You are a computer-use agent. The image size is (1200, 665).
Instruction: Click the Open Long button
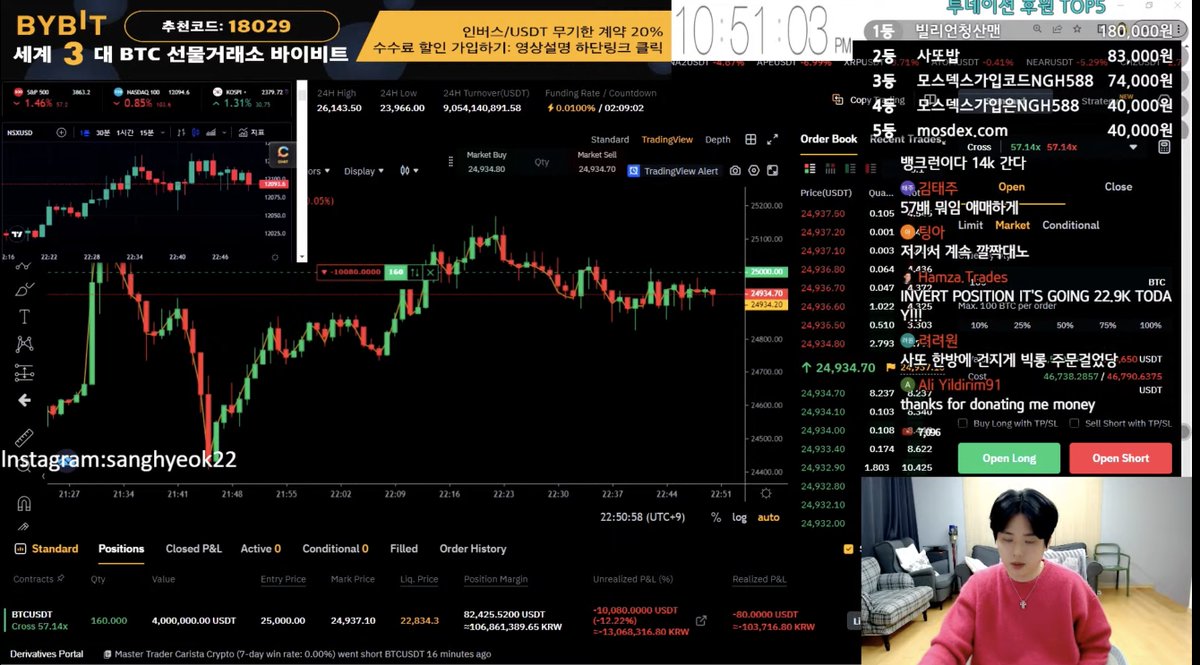click(1009, 458)
